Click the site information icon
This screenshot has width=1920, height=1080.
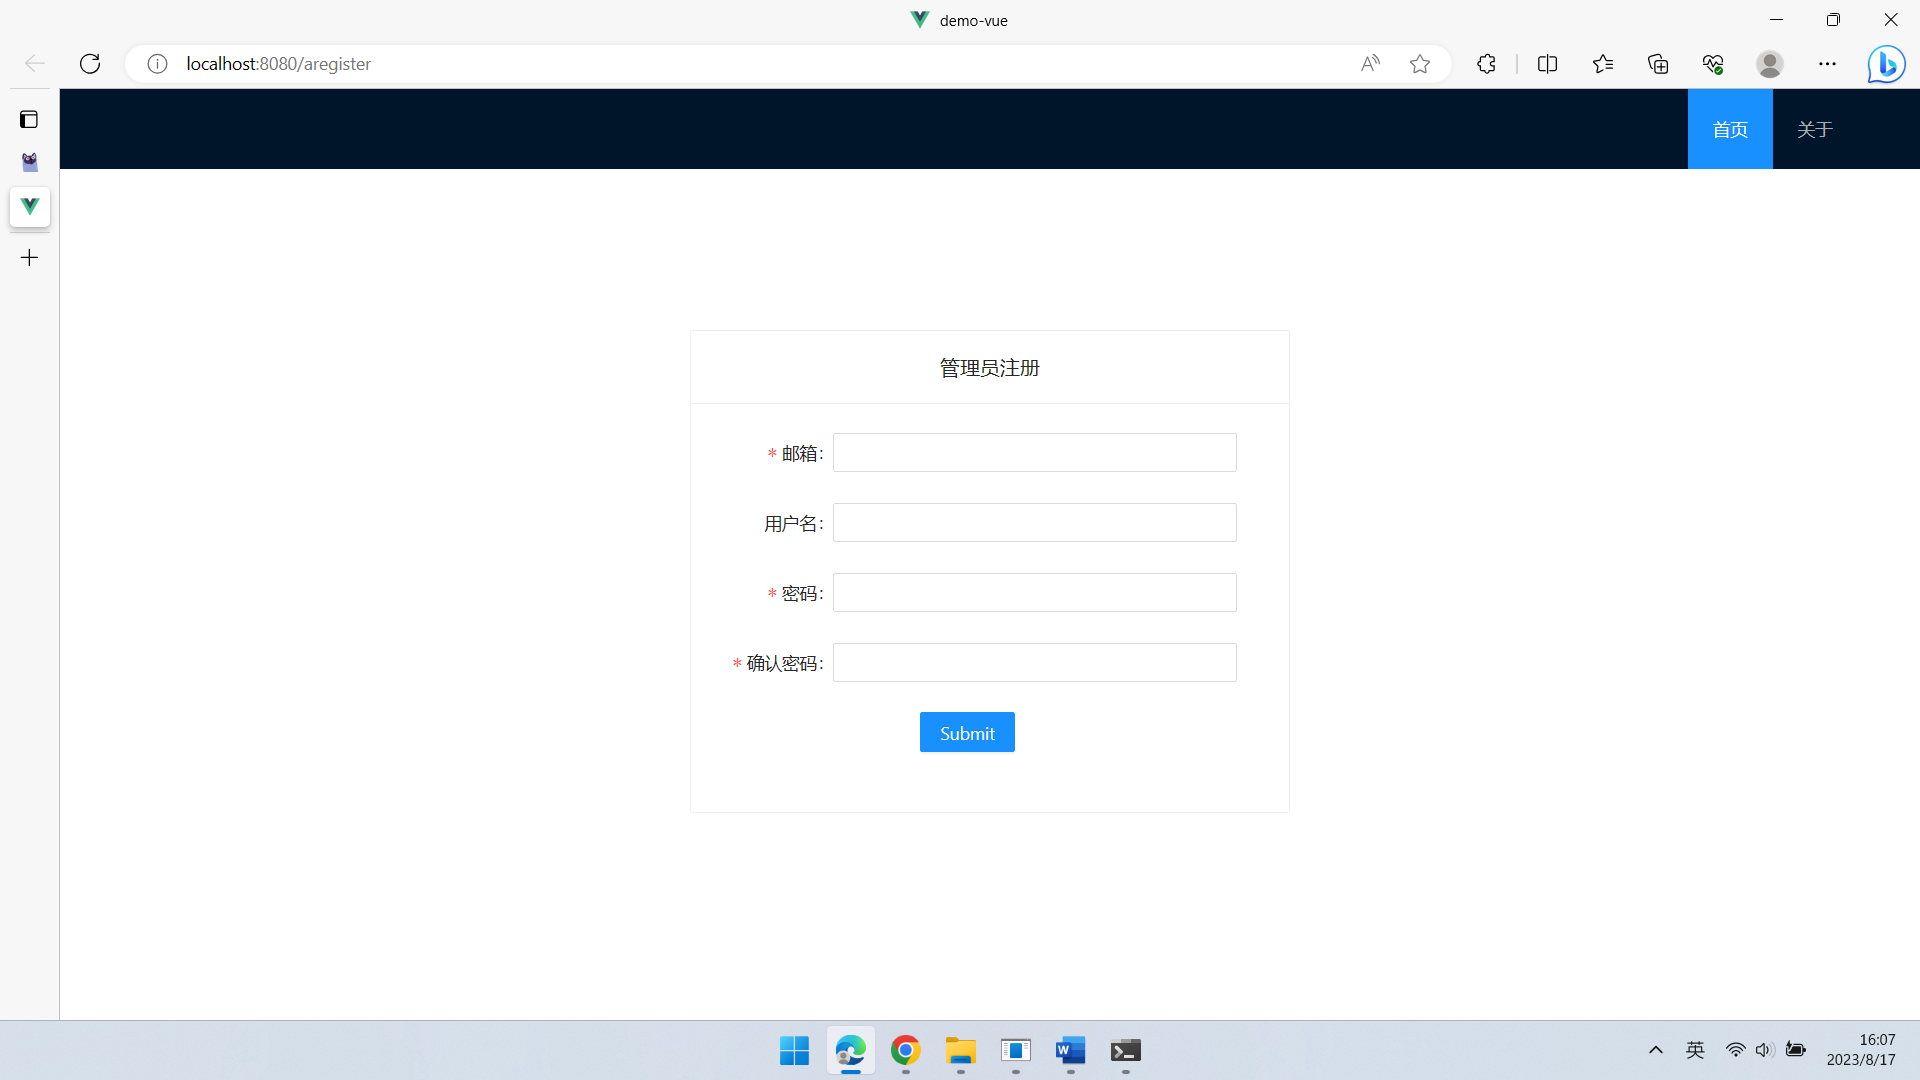pyautogui.click(x=157, y=64)
